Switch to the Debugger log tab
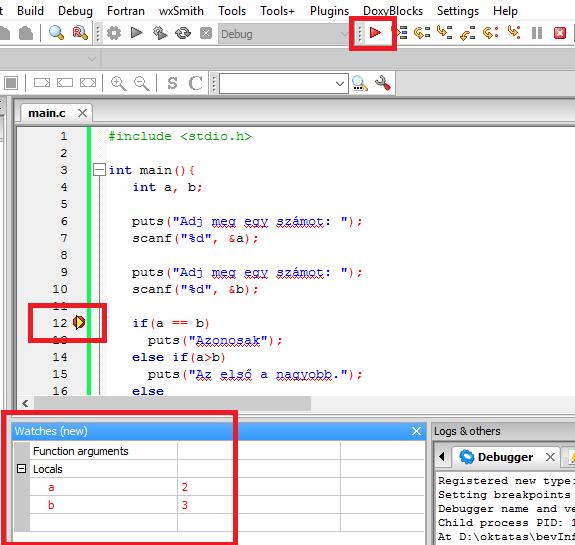Viewport: 575px width, 545px height. point(505,457)
